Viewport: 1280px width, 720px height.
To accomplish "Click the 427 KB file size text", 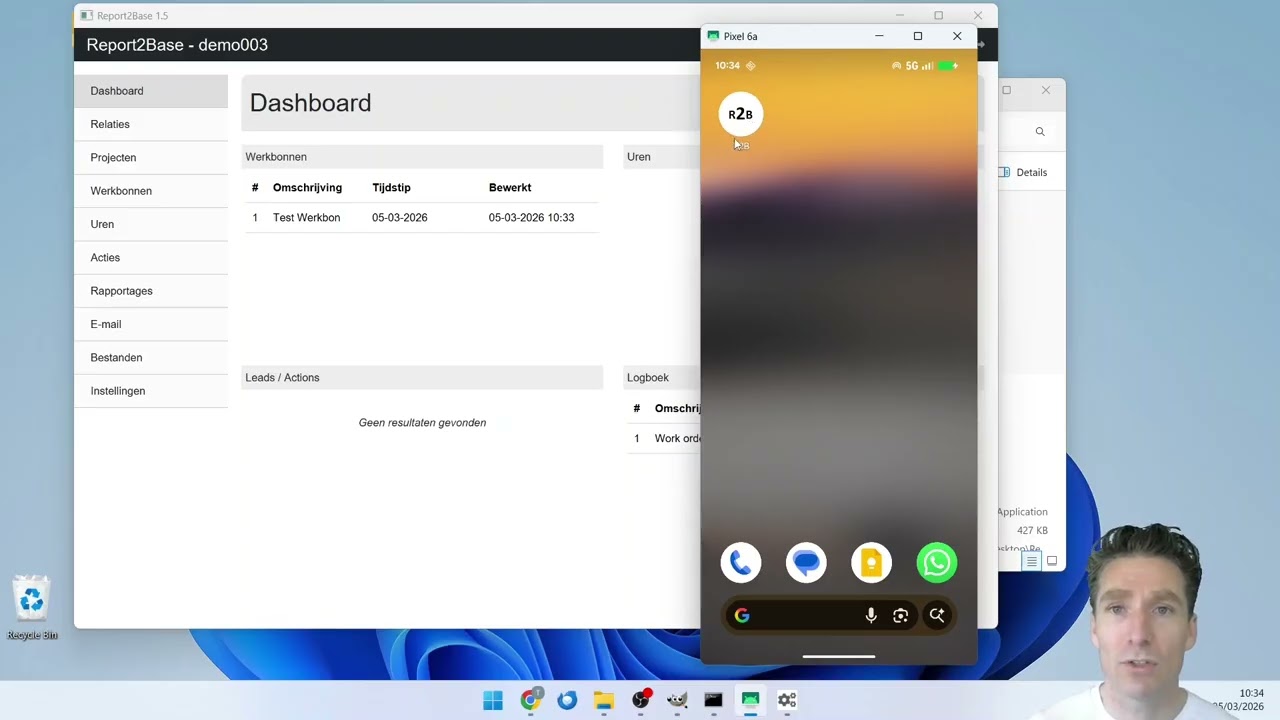I will tap(1032, 530).
